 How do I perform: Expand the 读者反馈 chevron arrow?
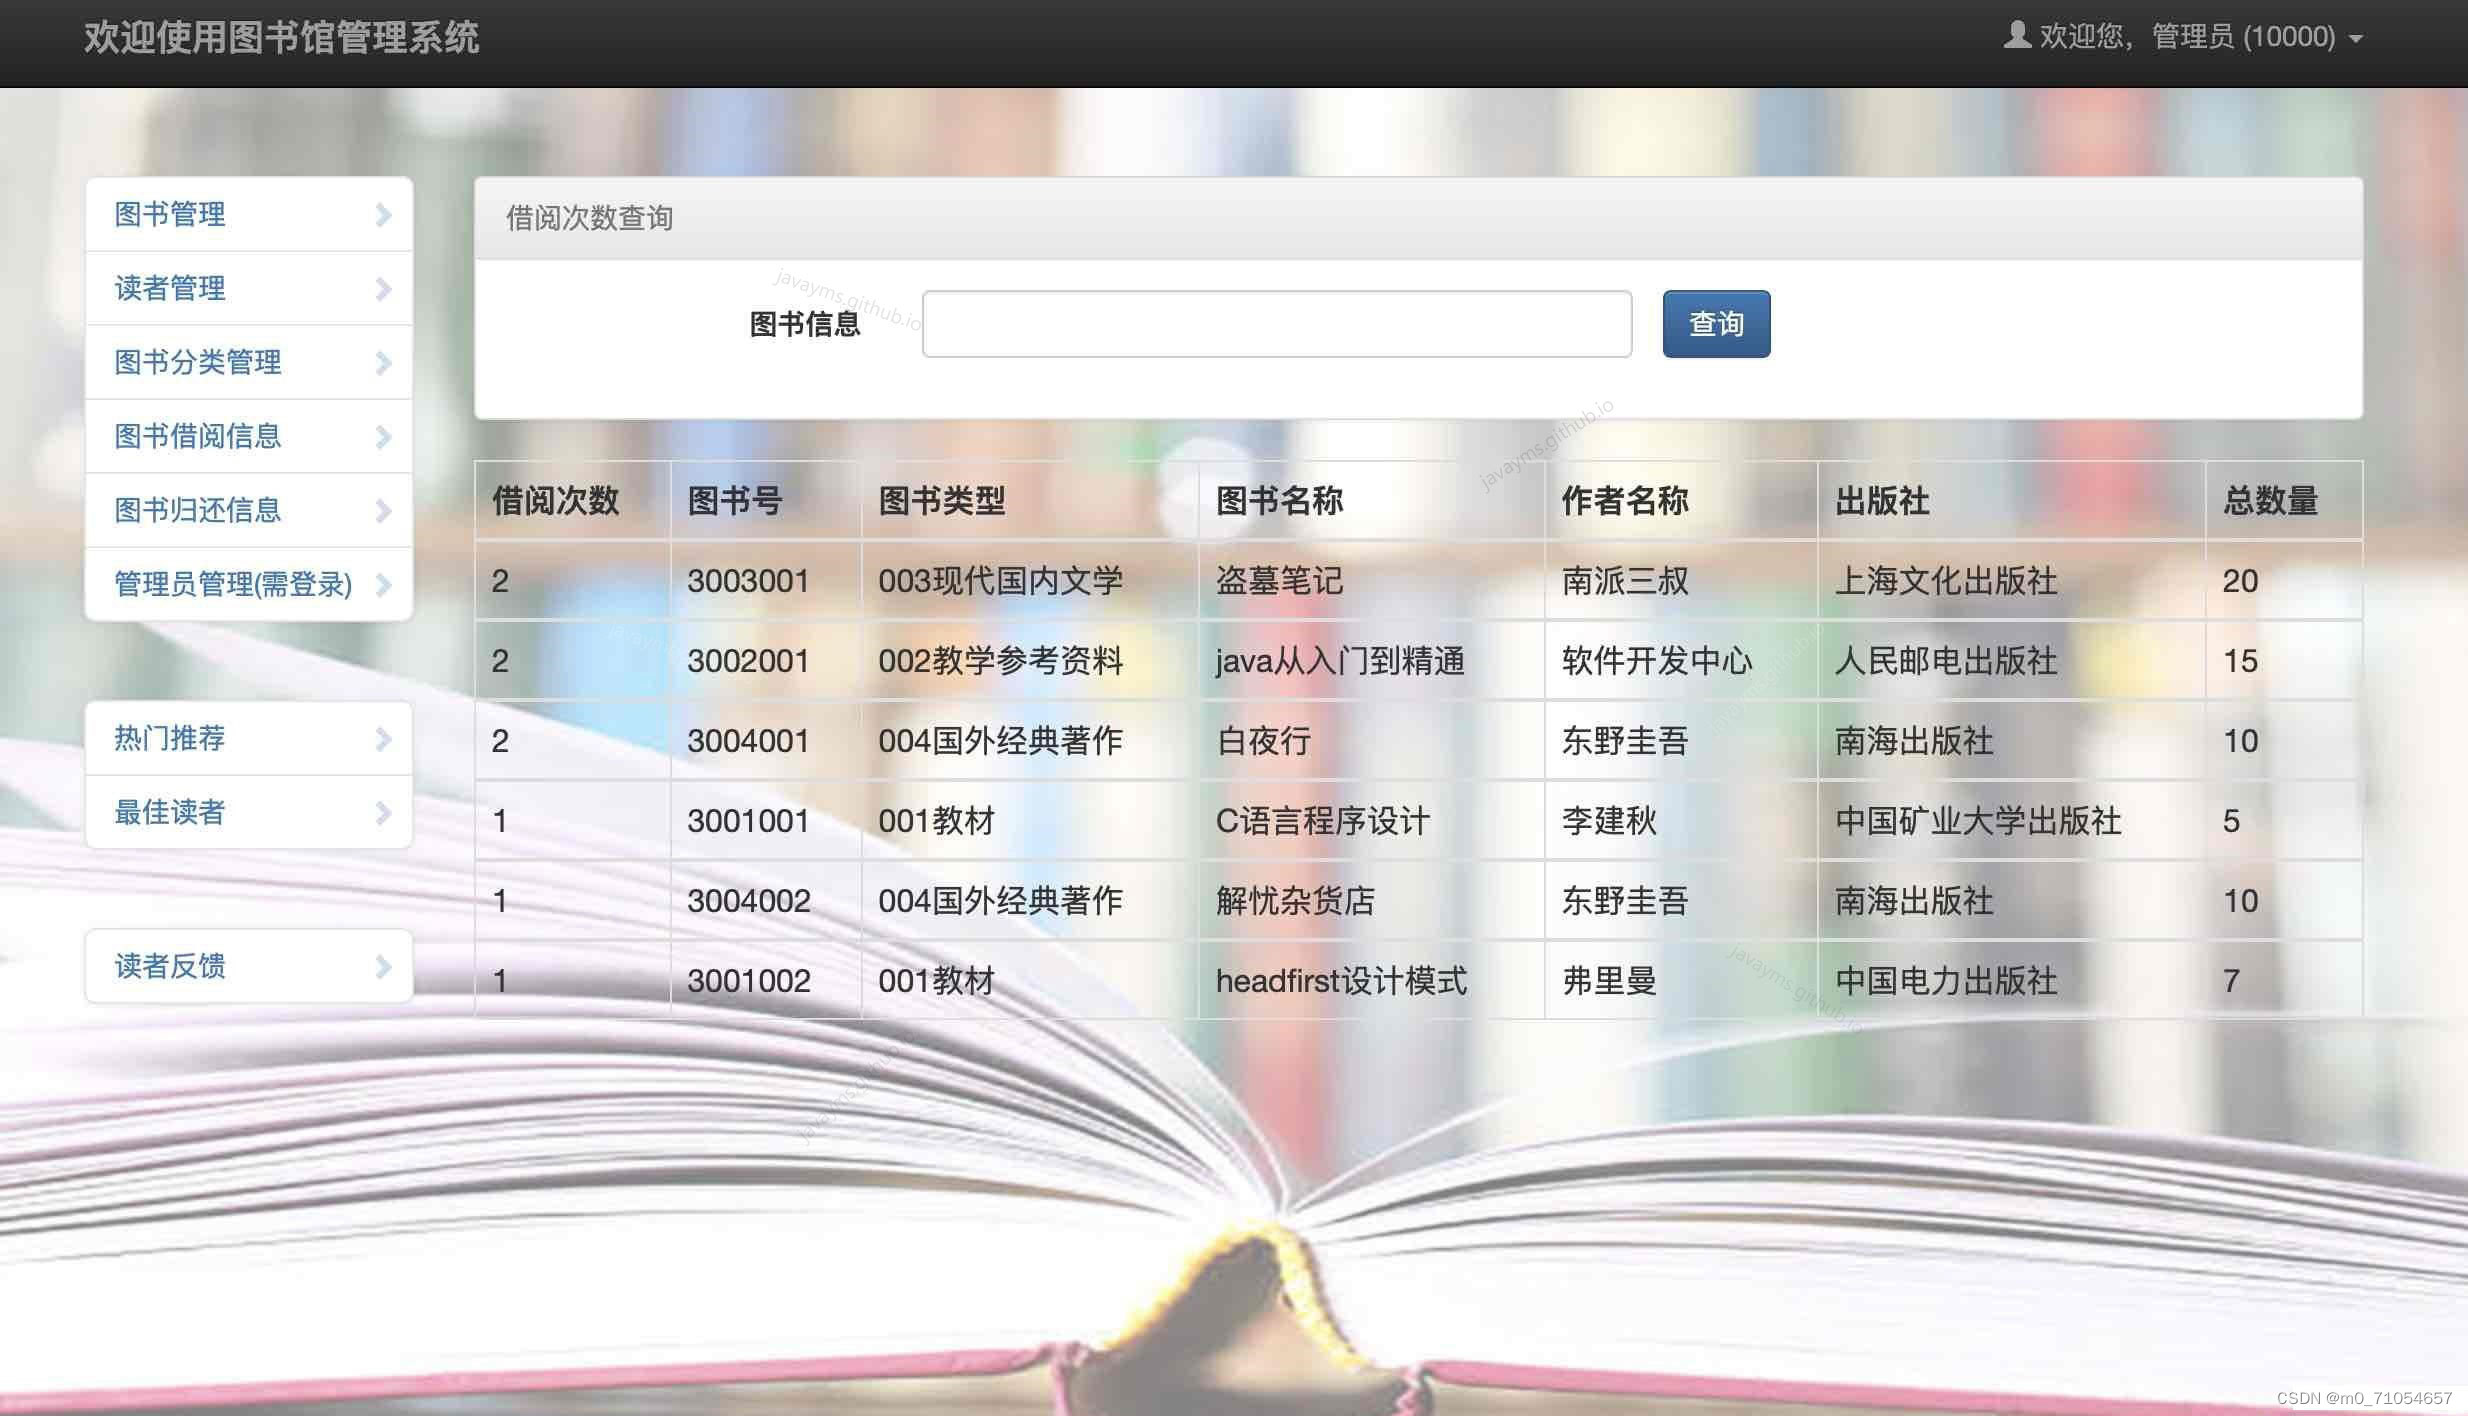coord(383,967)
